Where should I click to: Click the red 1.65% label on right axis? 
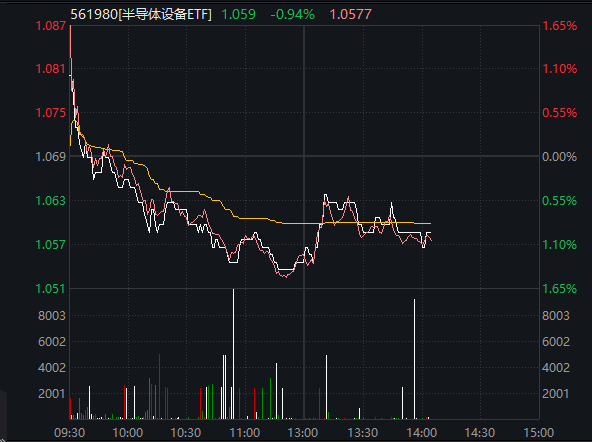pos(560,26)
